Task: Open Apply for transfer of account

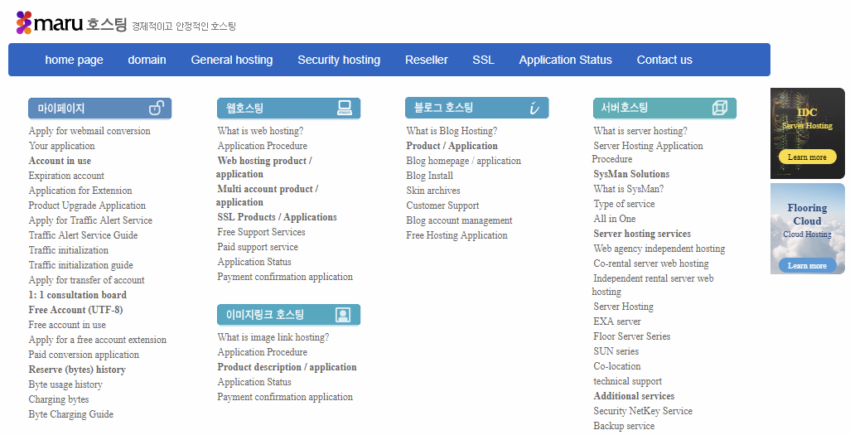Action: pos(87,280)
